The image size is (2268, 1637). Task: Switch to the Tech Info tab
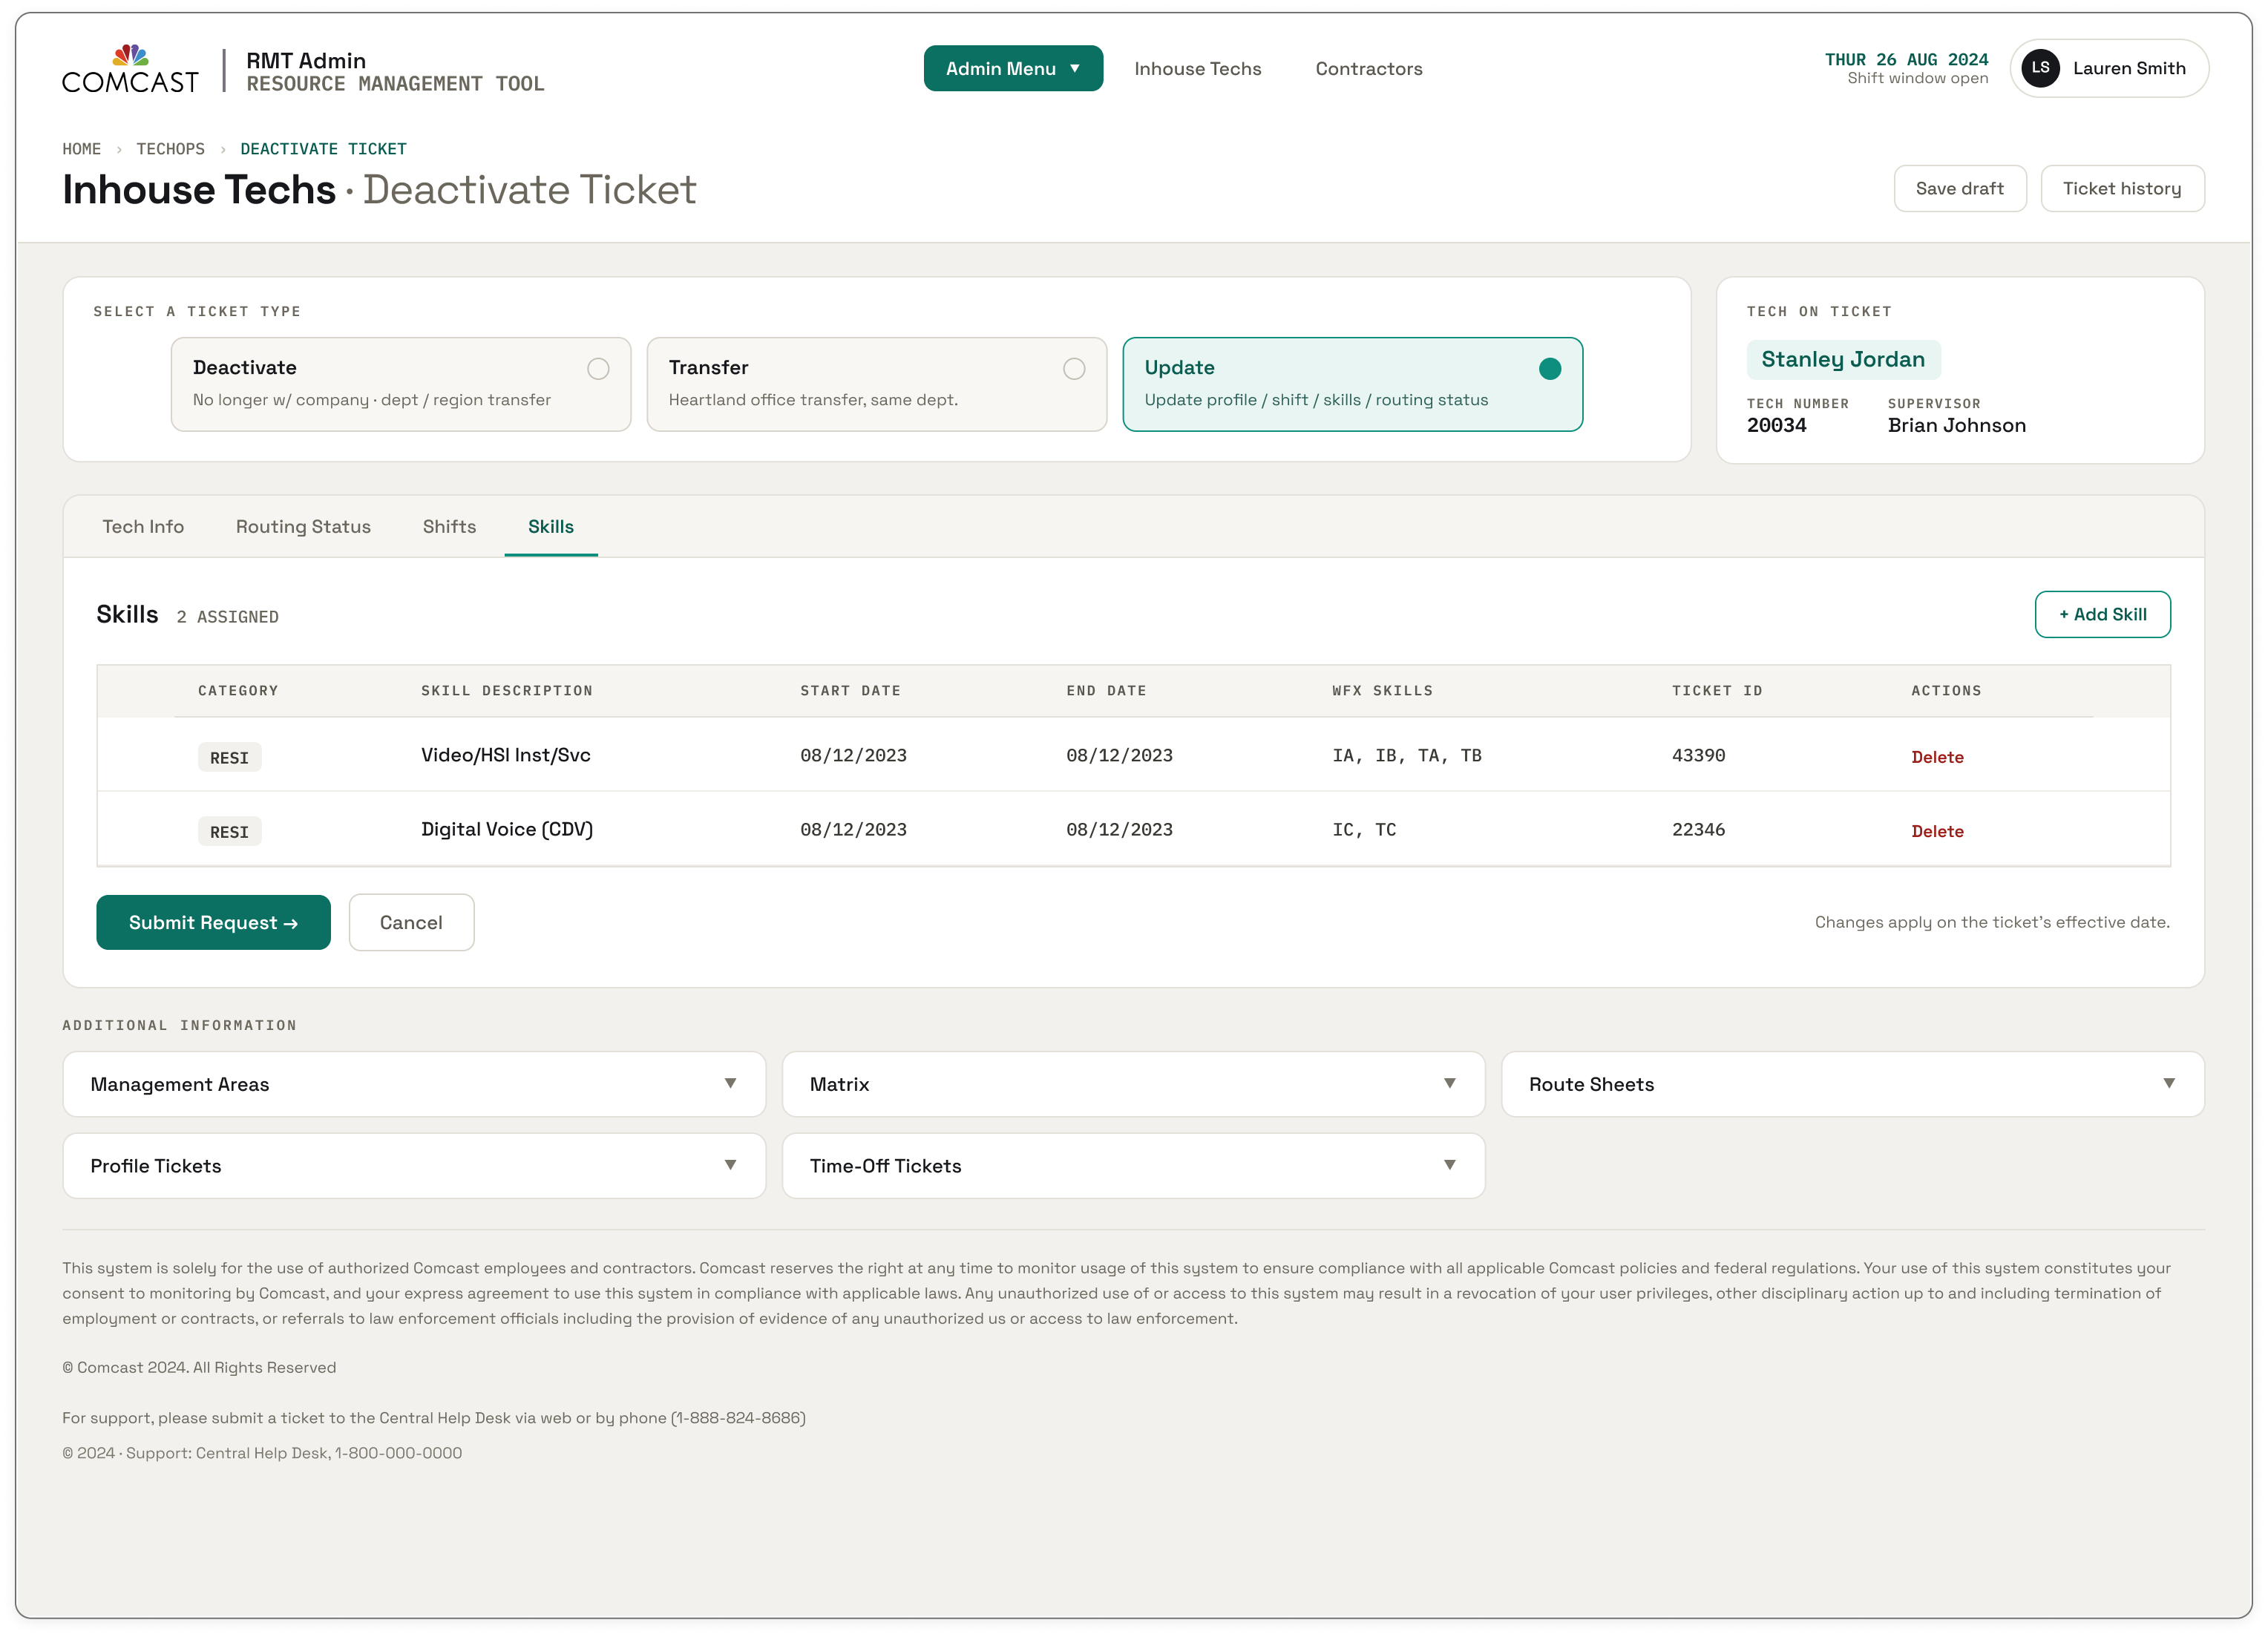pos(143,526)
